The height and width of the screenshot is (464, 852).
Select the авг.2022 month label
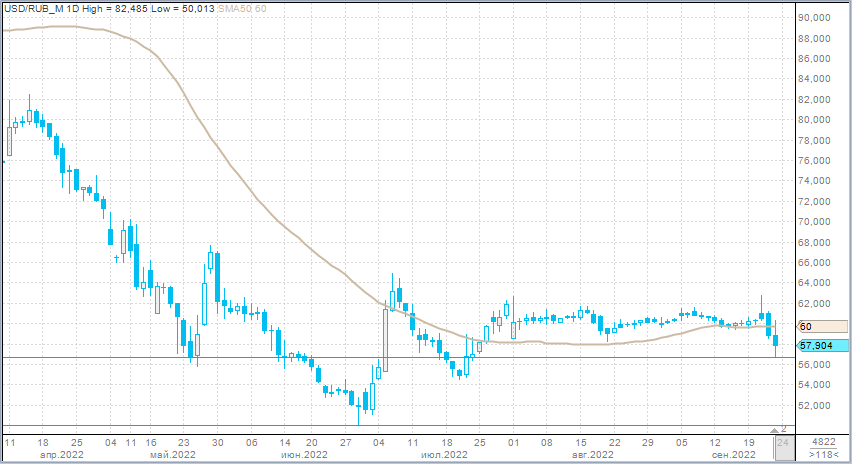(x=592, y=454)
